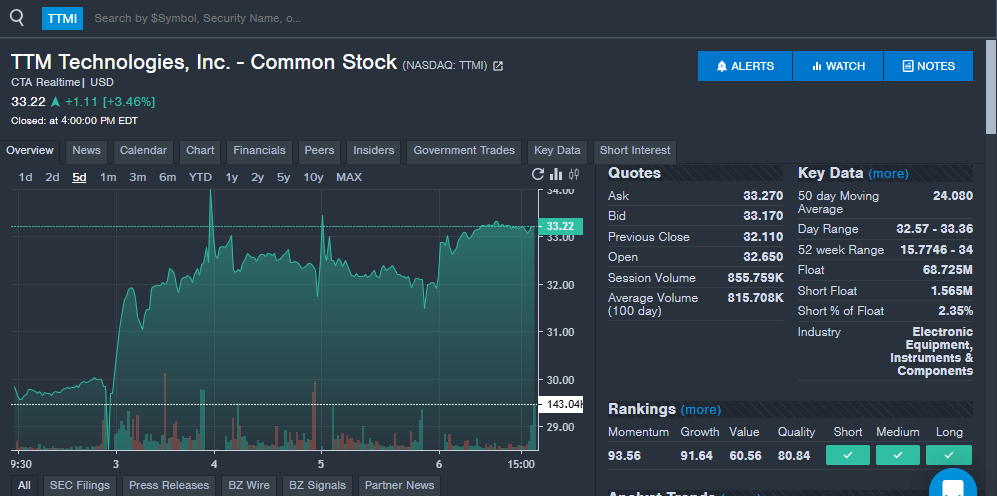Toggle the Long ranking checkmark
This screenshot has height=496, width=997.
tap(949, 455)
